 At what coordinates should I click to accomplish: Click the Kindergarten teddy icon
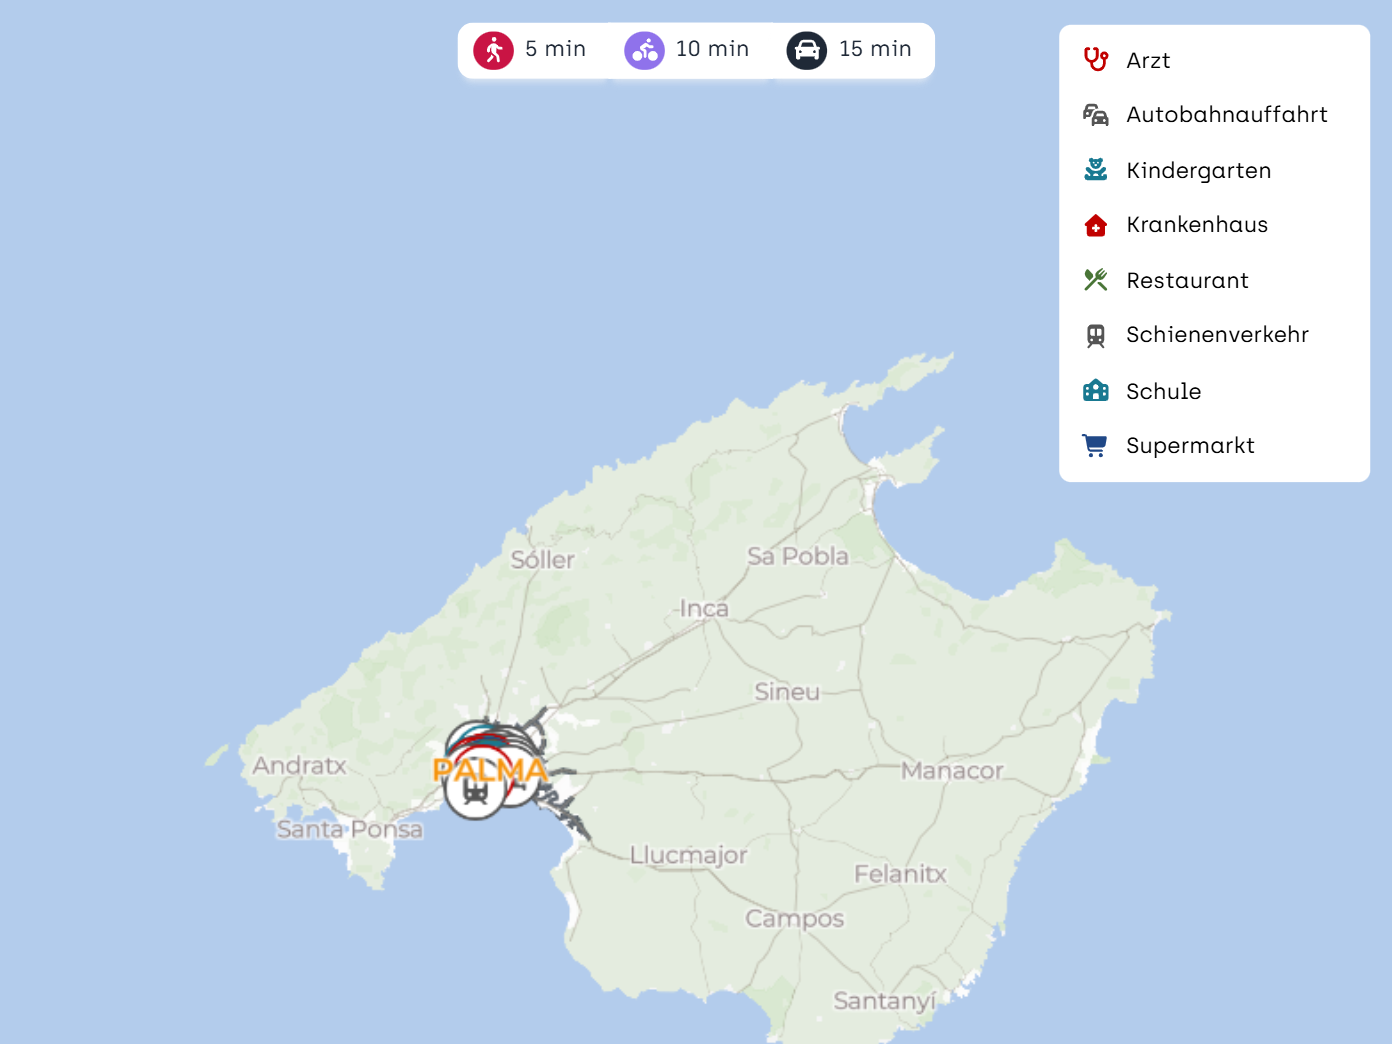pos(1096,170)
